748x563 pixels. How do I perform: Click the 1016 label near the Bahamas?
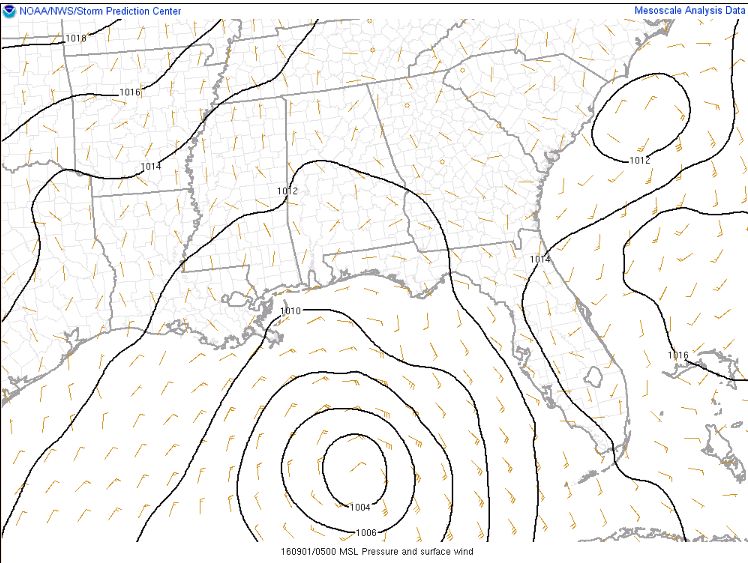678,355
